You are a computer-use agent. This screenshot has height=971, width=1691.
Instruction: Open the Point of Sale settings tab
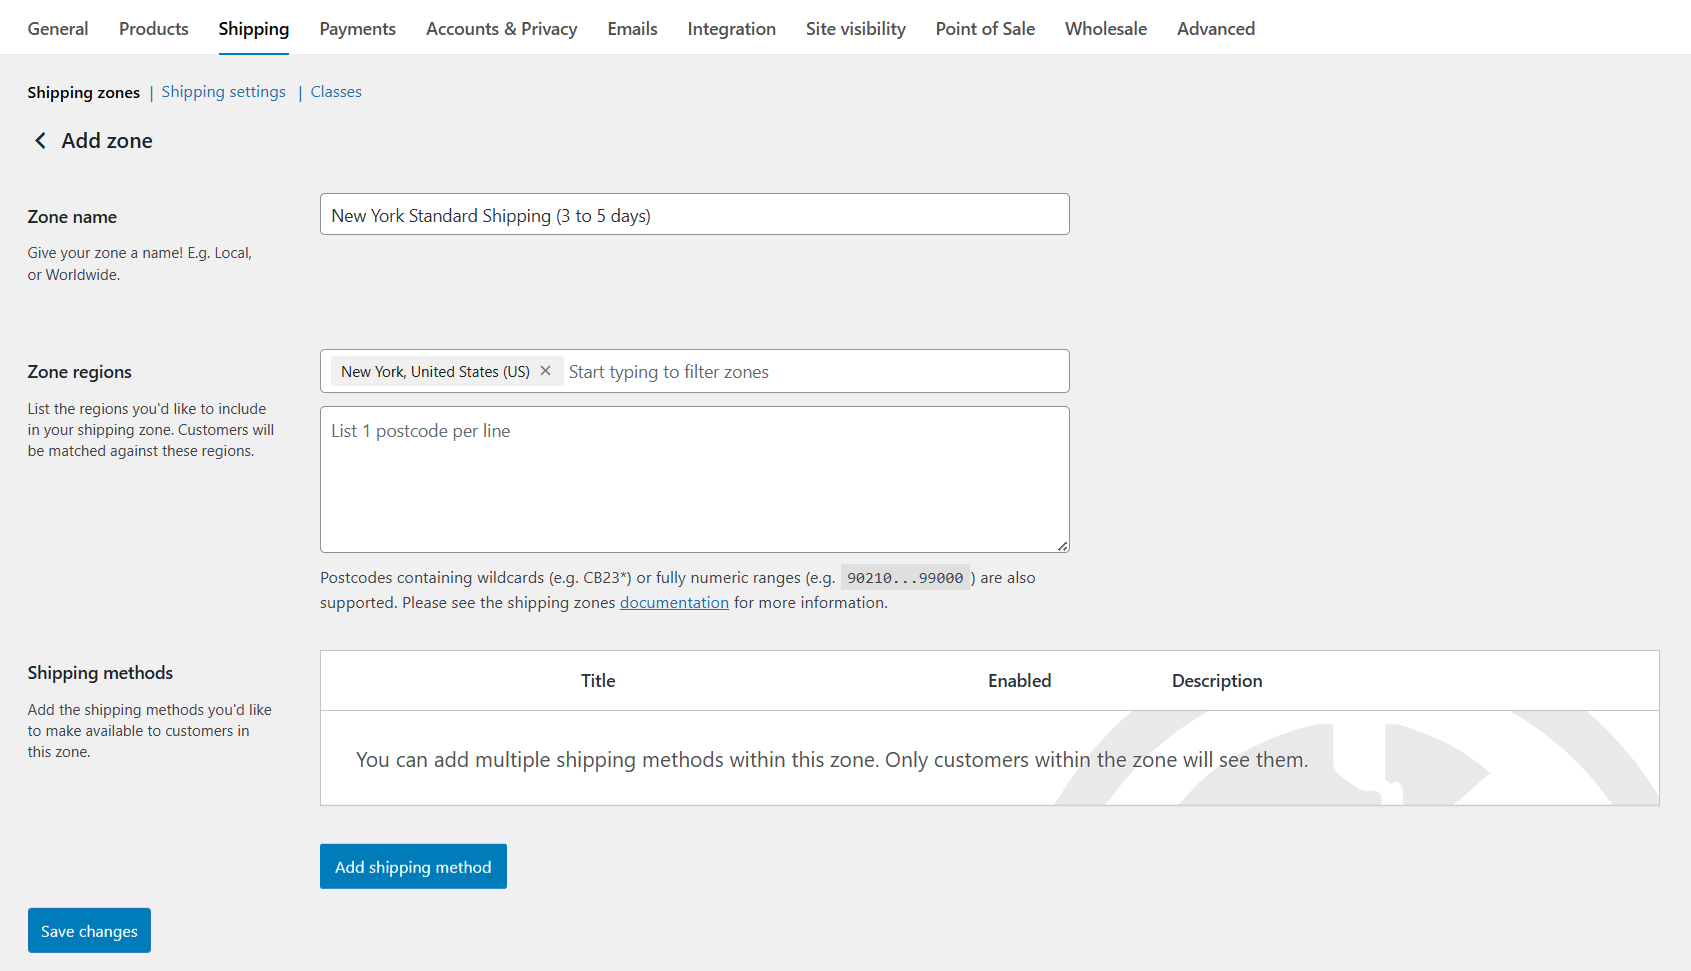tap(984, 28)
